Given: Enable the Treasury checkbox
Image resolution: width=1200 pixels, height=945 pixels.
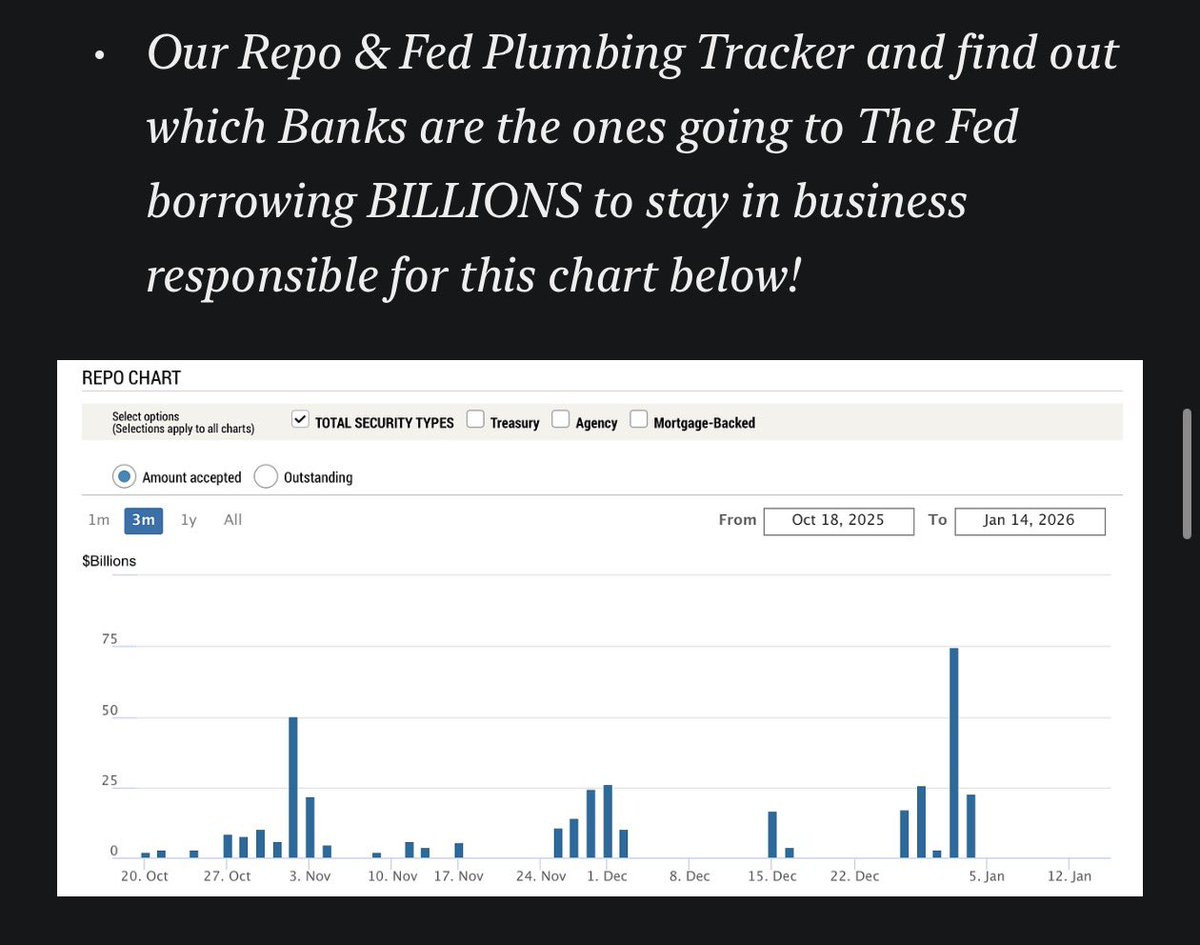Looking at the screenshot, I should [x=476, y=420].
